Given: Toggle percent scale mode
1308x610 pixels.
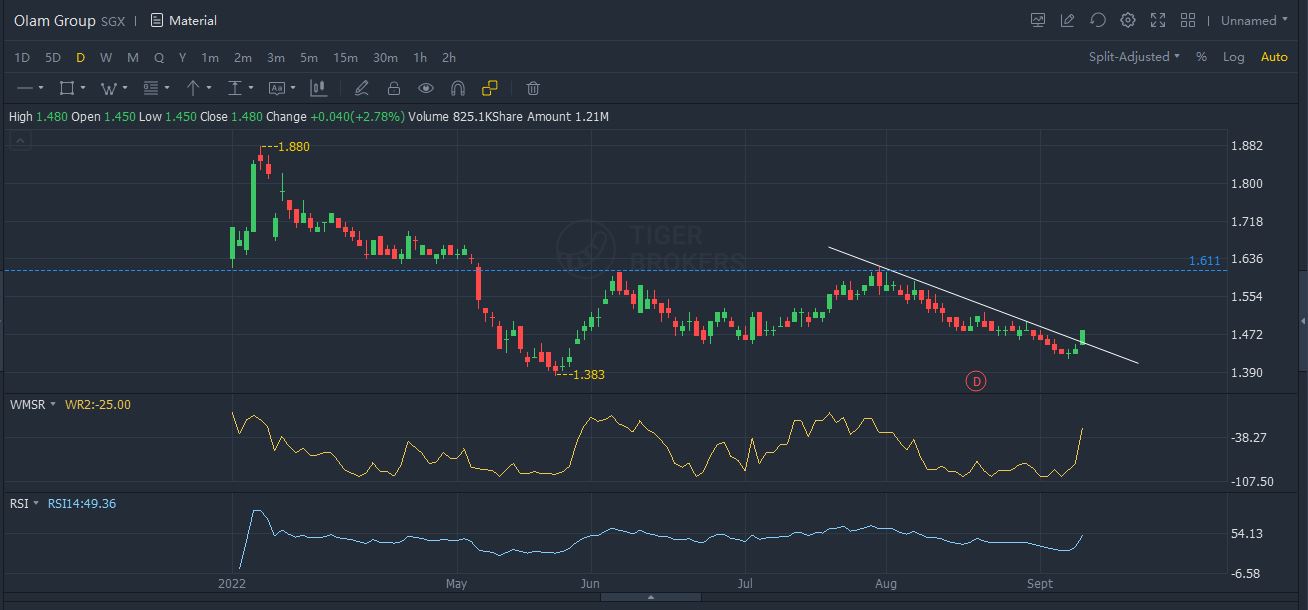Looking at the screenshot, I should point(1201,57).
